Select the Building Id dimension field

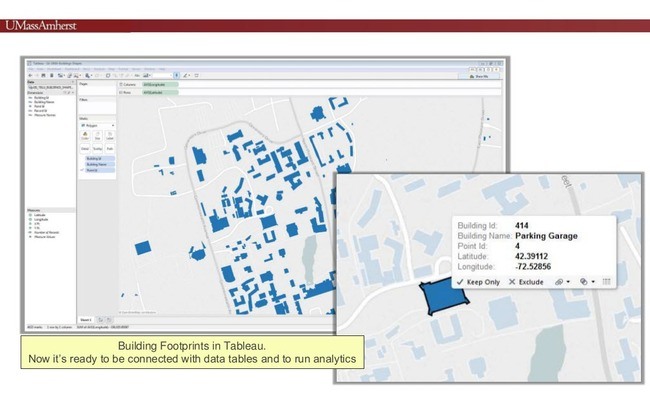click(x=41, y=98)
